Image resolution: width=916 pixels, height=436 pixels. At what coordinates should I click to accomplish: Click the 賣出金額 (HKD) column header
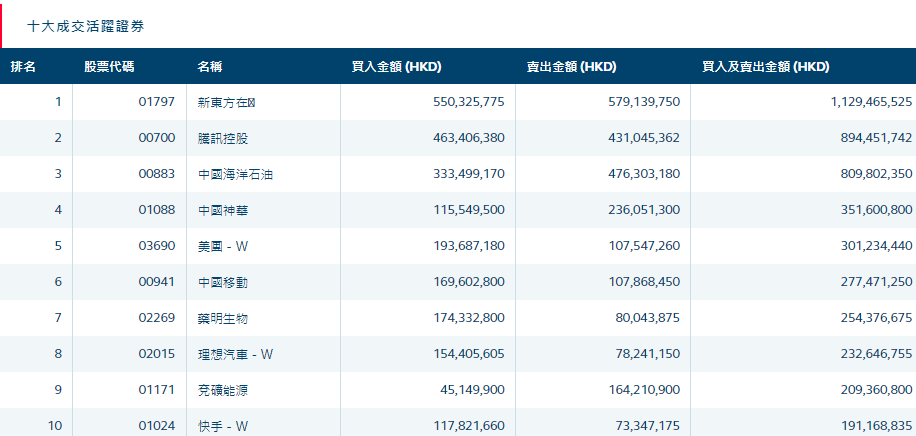pos(571,67)
